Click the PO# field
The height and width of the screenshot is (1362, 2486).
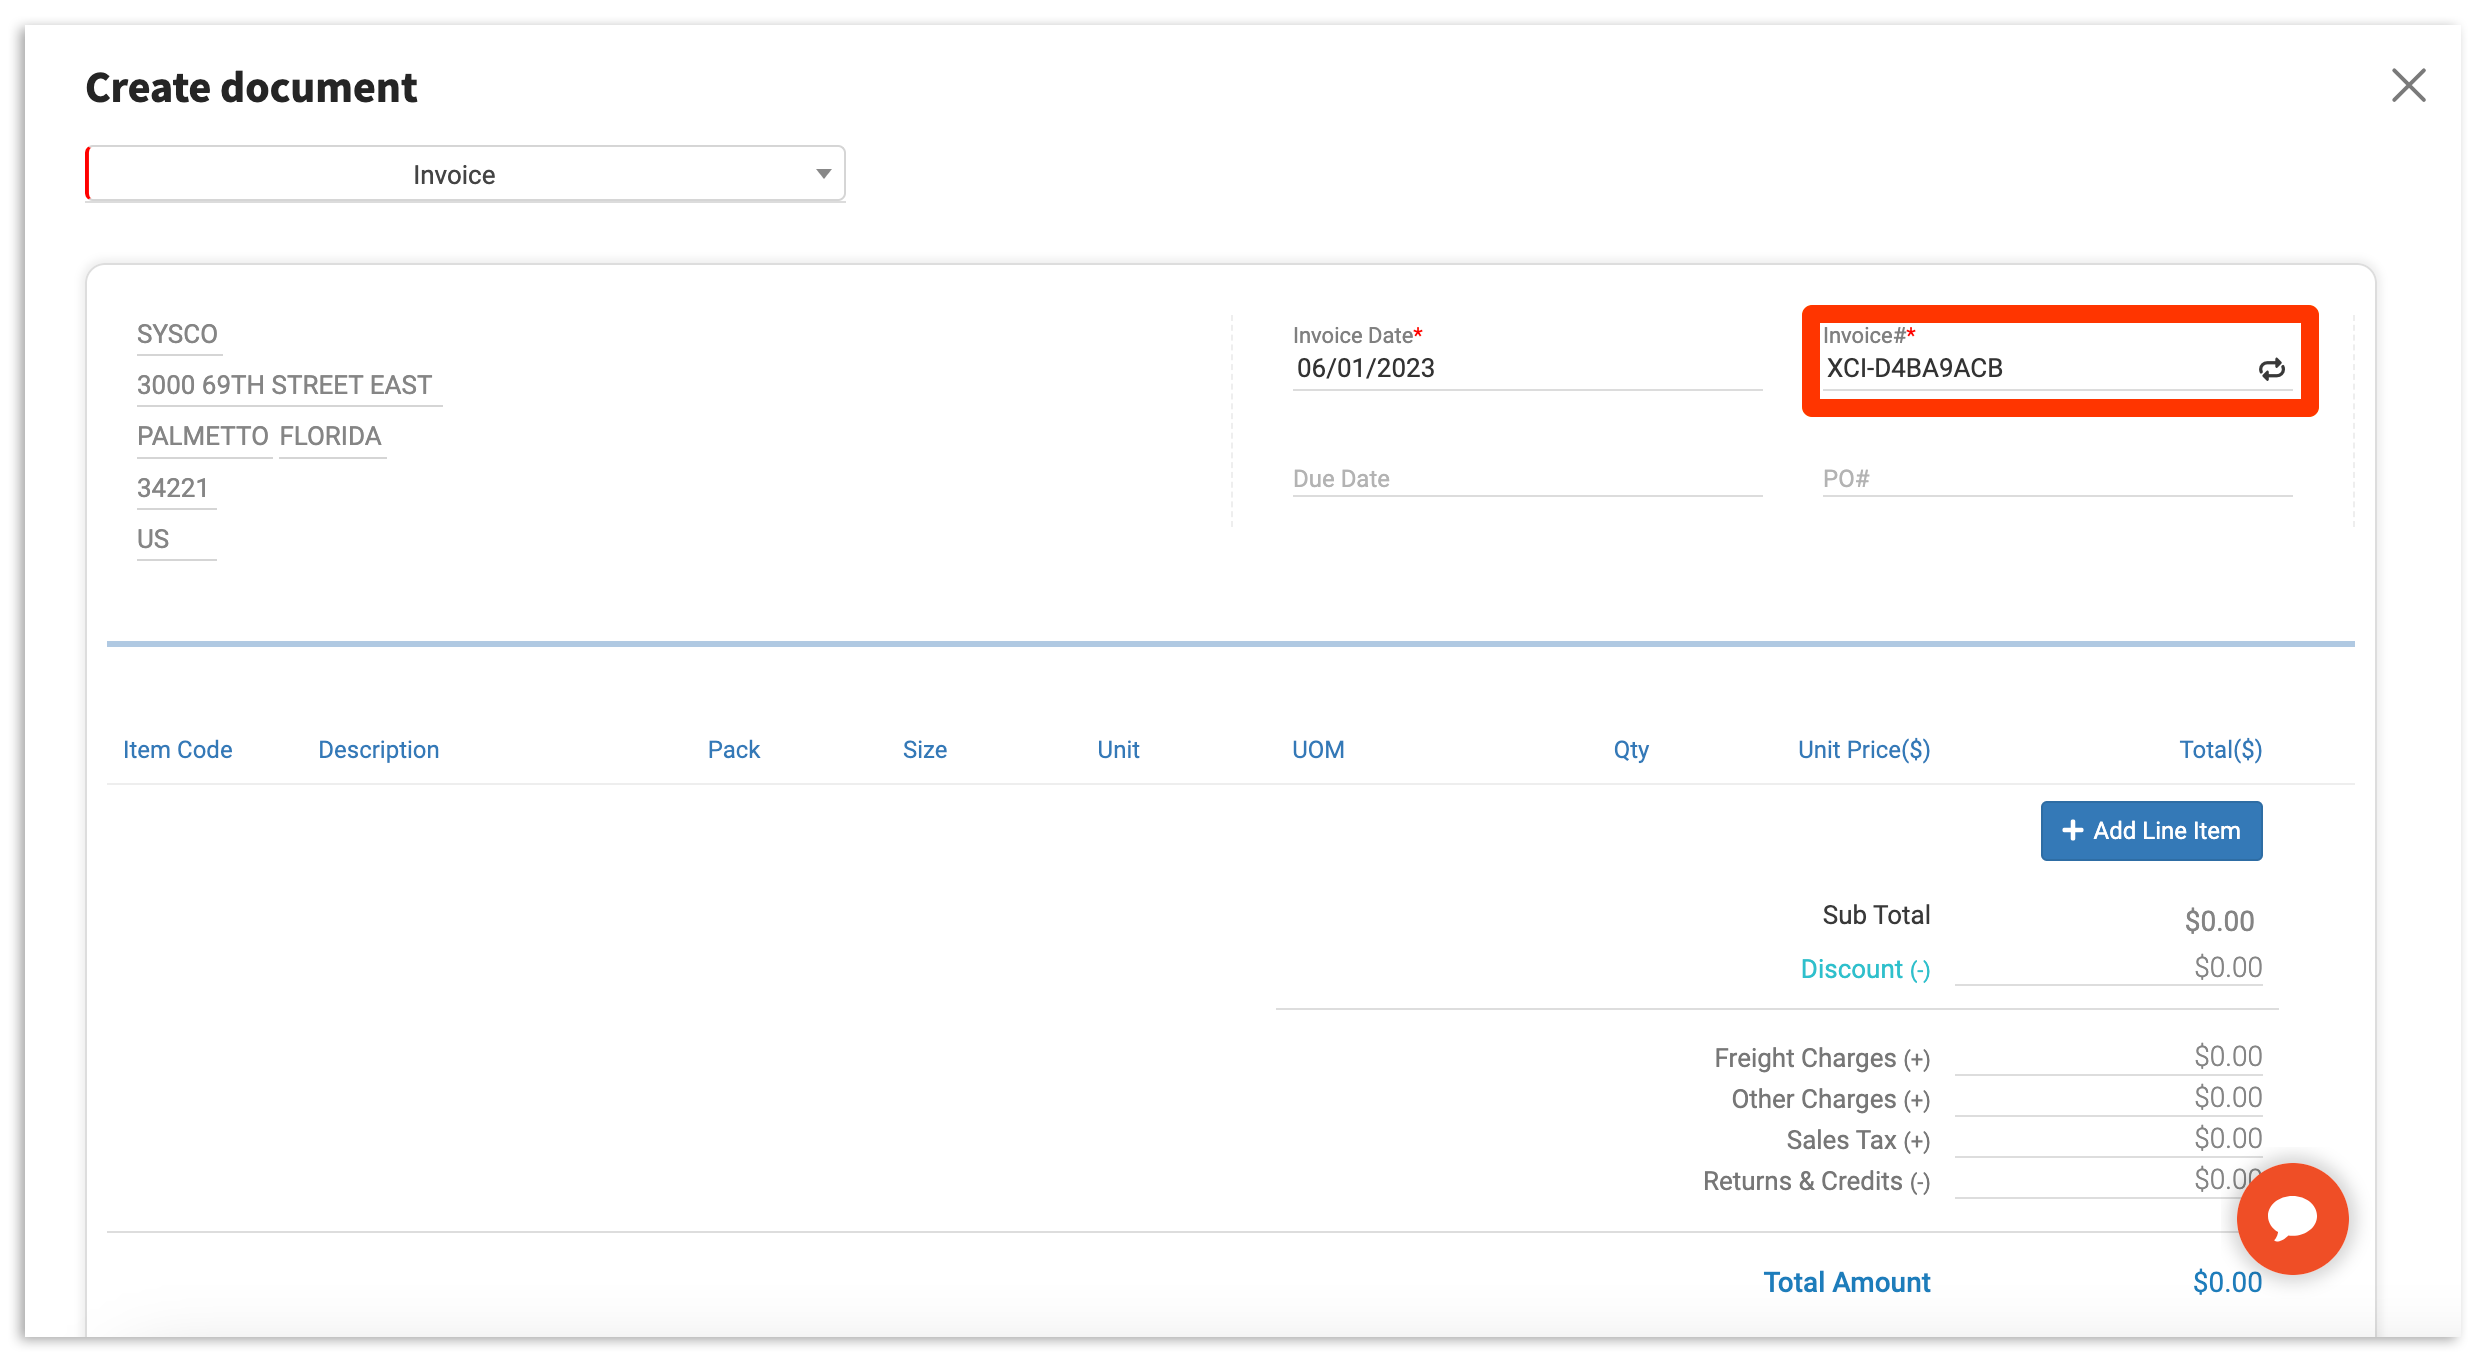point(2056,479)
